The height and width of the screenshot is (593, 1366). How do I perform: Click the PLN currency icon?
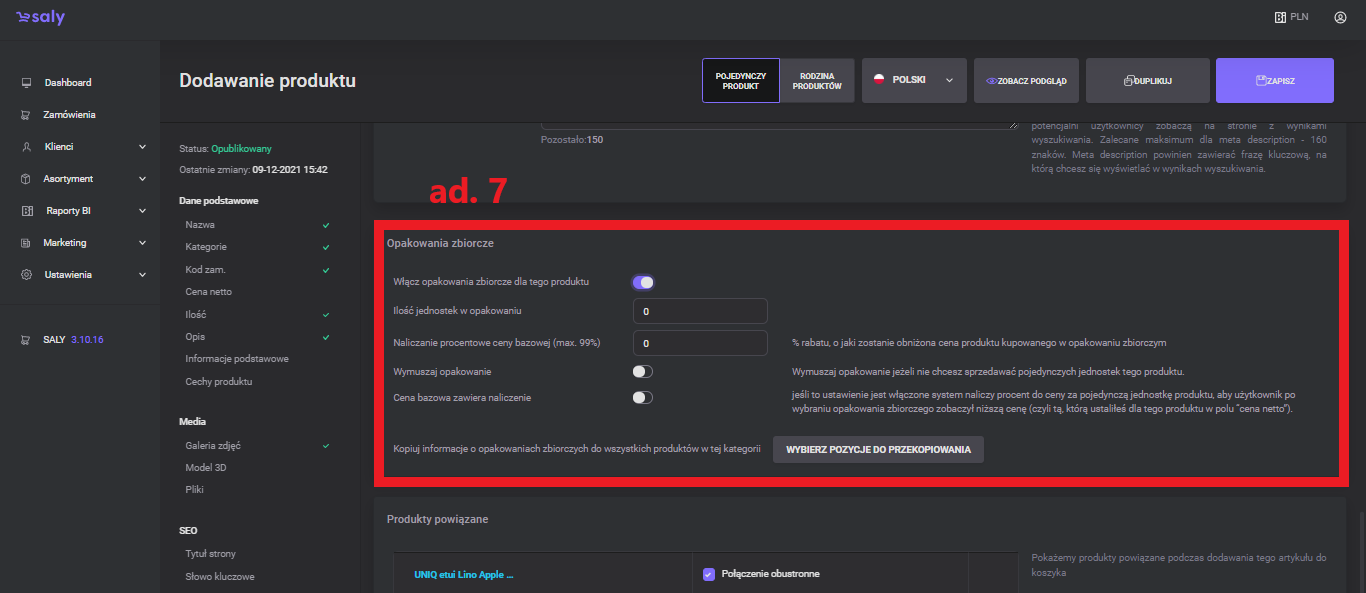1280,17
